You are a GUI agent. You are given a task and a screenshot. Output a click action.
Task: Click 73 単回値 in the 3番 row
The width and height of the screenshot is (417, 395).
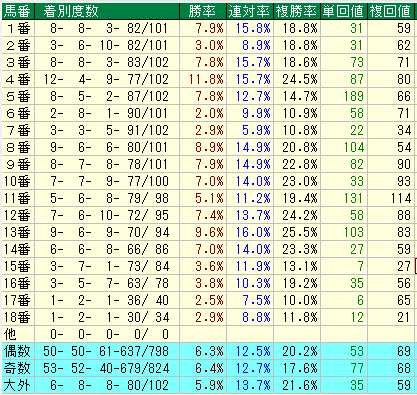[x=357, y=62]
